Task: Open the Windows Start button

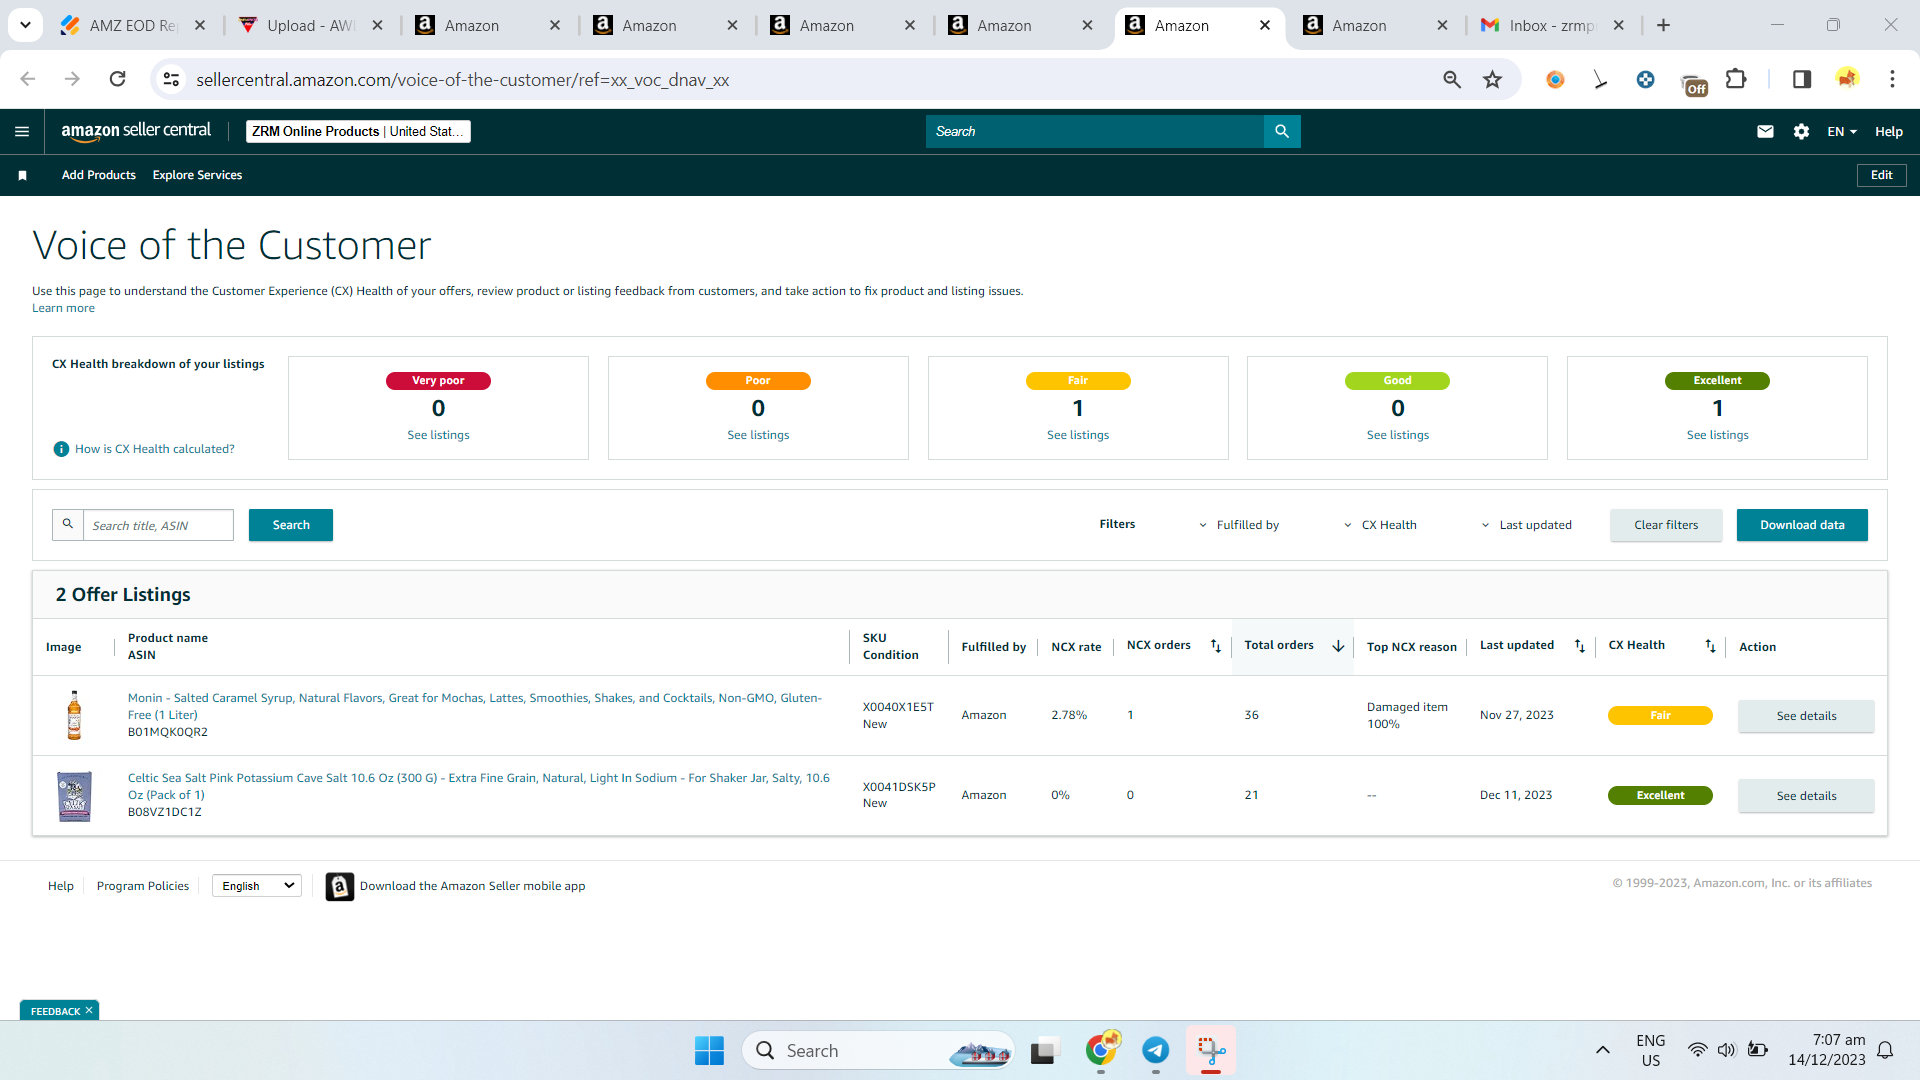Action: tap(709, 1050)
